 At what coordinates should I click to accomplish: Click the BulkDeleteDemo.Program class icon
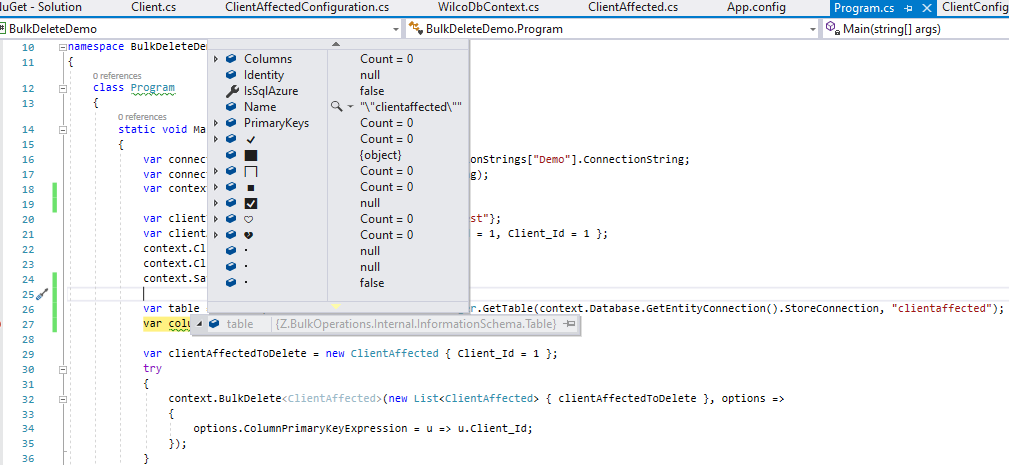point(415,29)
